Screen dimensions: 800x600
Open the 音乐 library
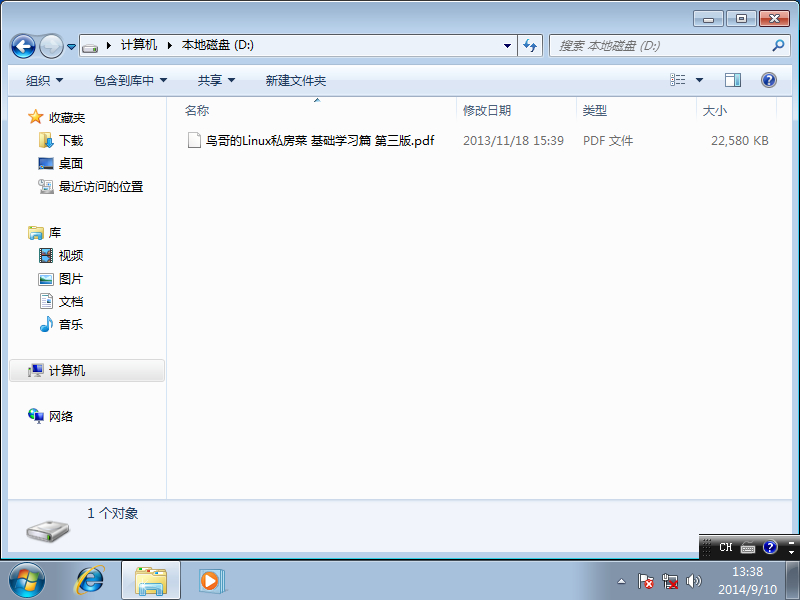(71, 324)
